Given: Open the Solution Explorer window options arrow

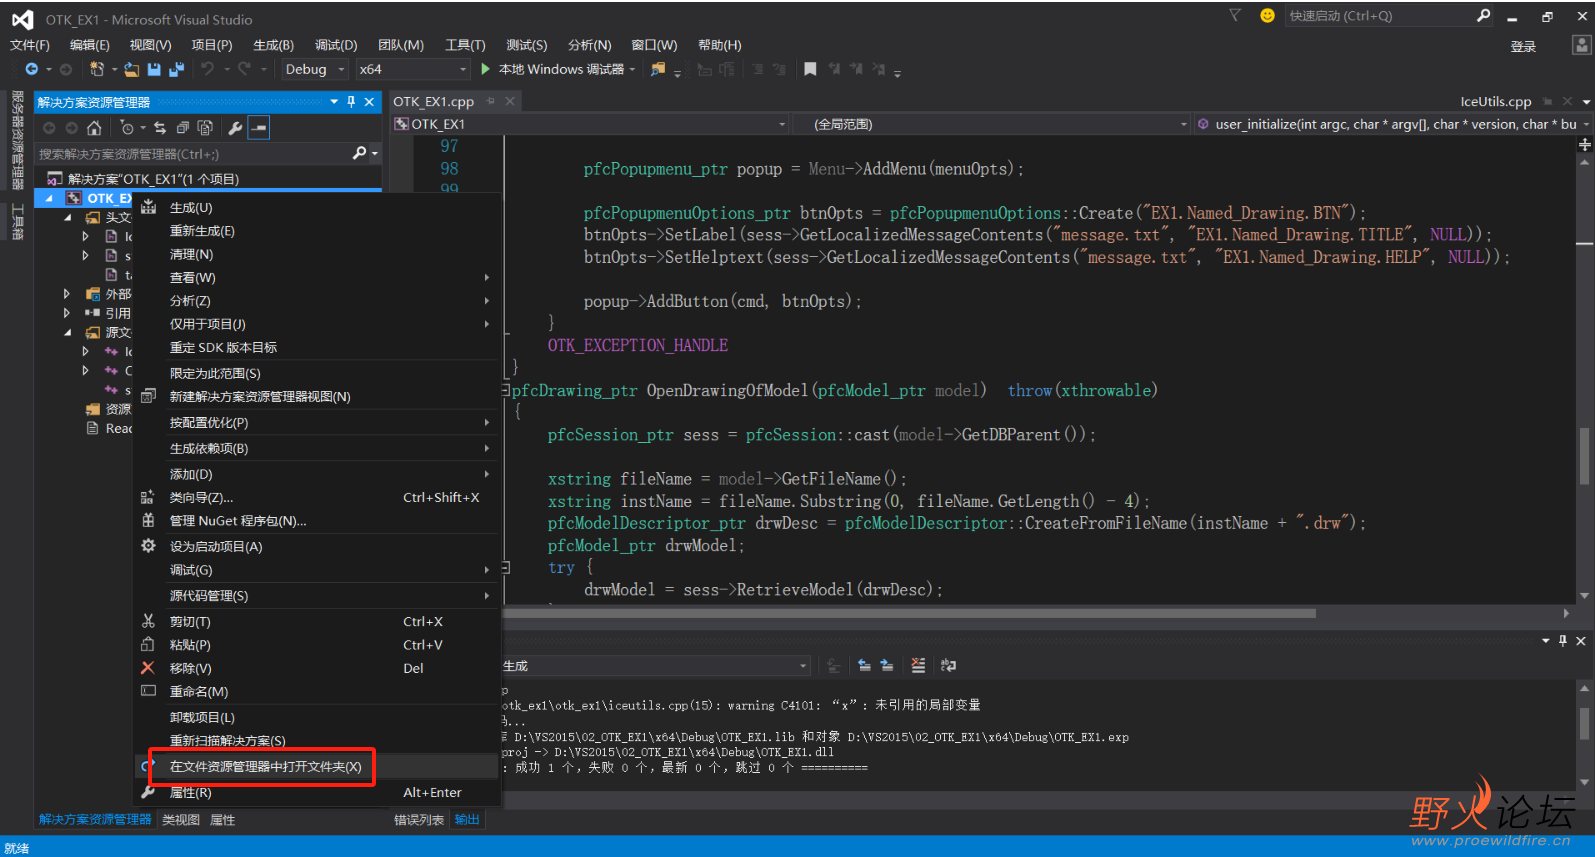Looking at the screenshot, I should pos(334,102).
